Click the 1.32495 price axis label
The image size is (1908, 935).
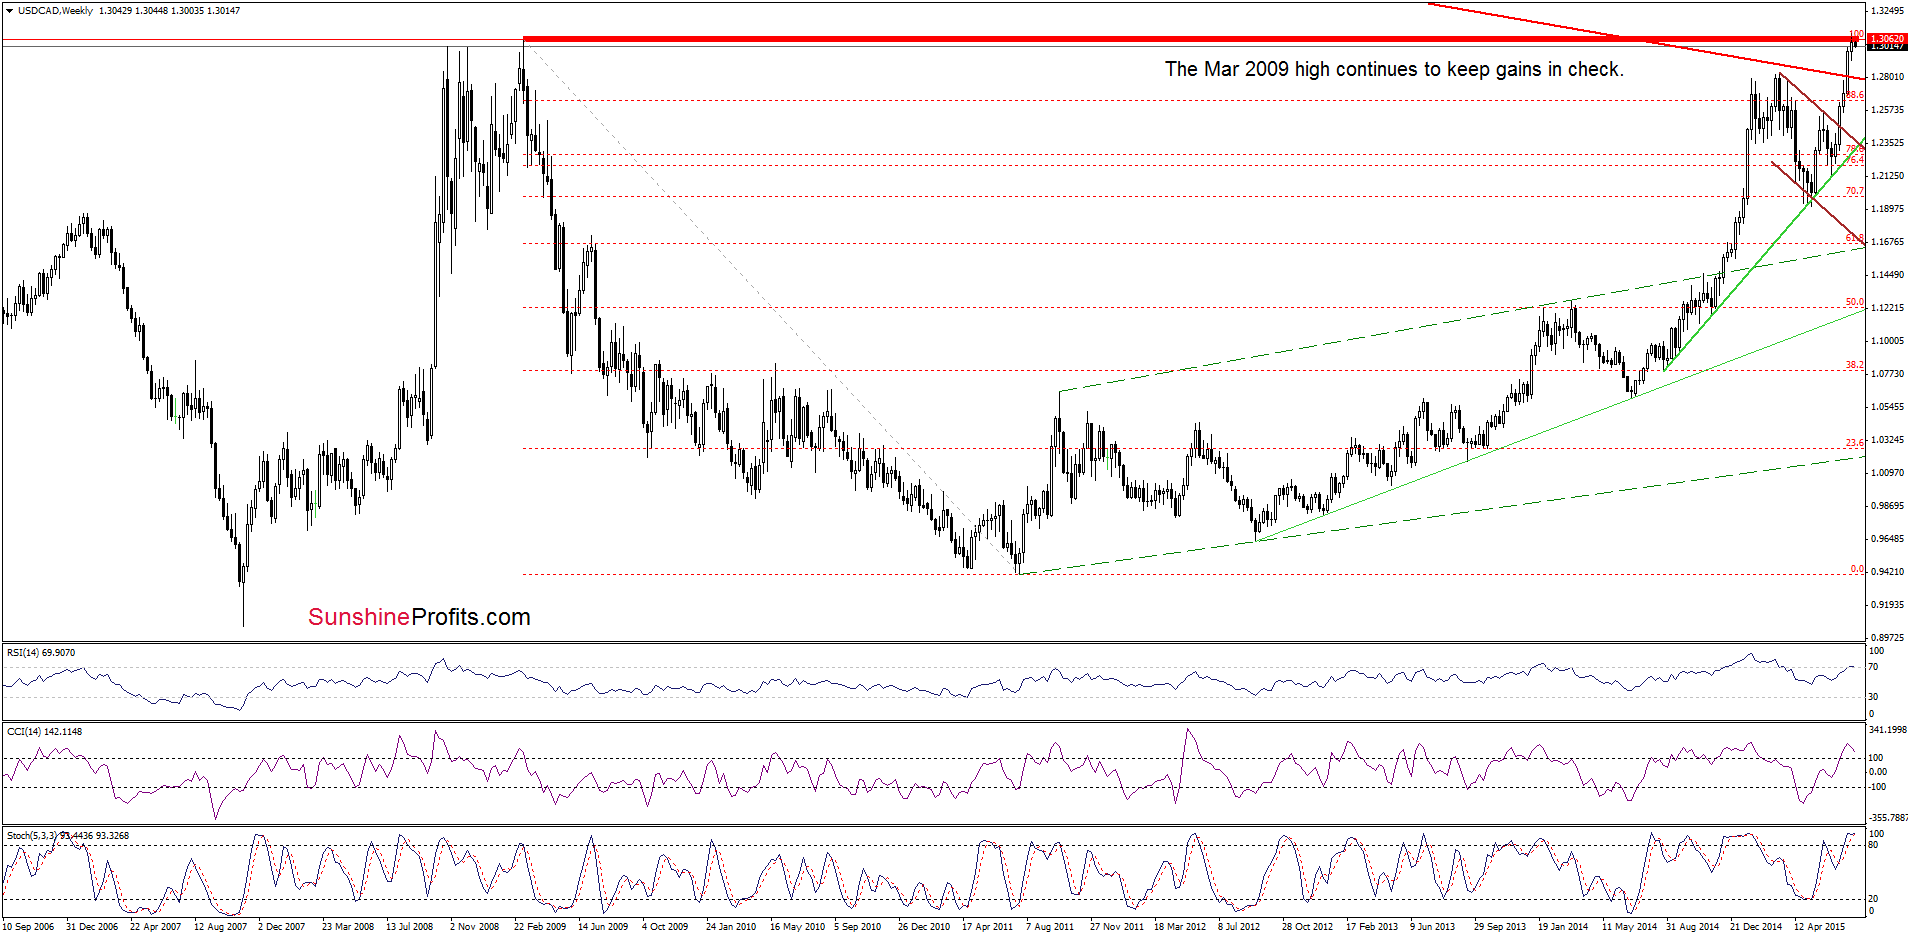coord(1887,11)
